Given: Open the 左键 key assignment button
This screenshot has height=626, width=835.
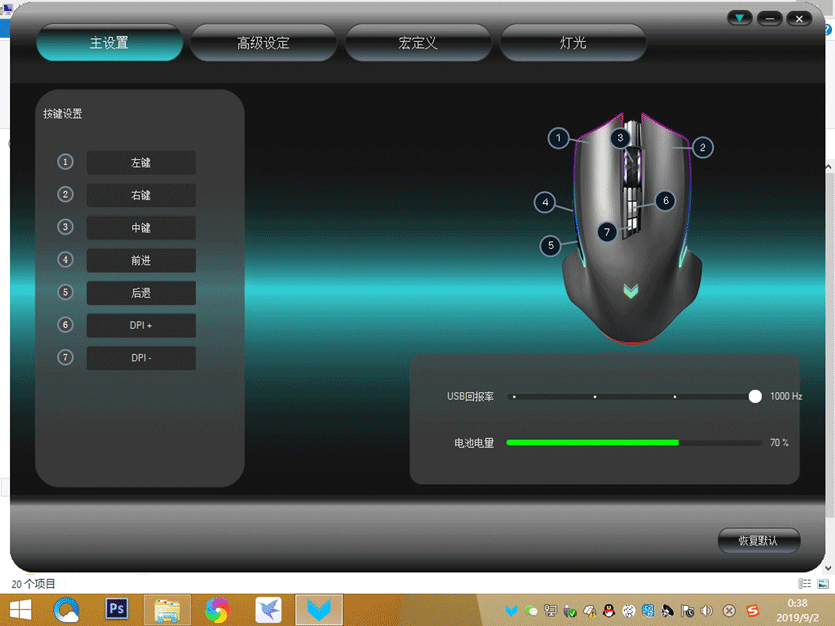Looking at the screenshot, I should click(x=141, y=162).
